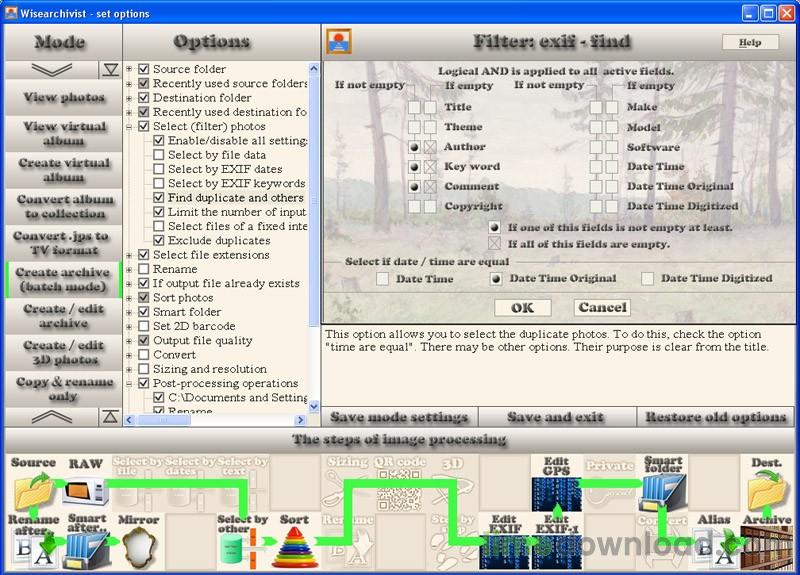This screenshot has width=800, height=575.
Task: Switch to Convert .jps to TV format
Action: [63, 243]
